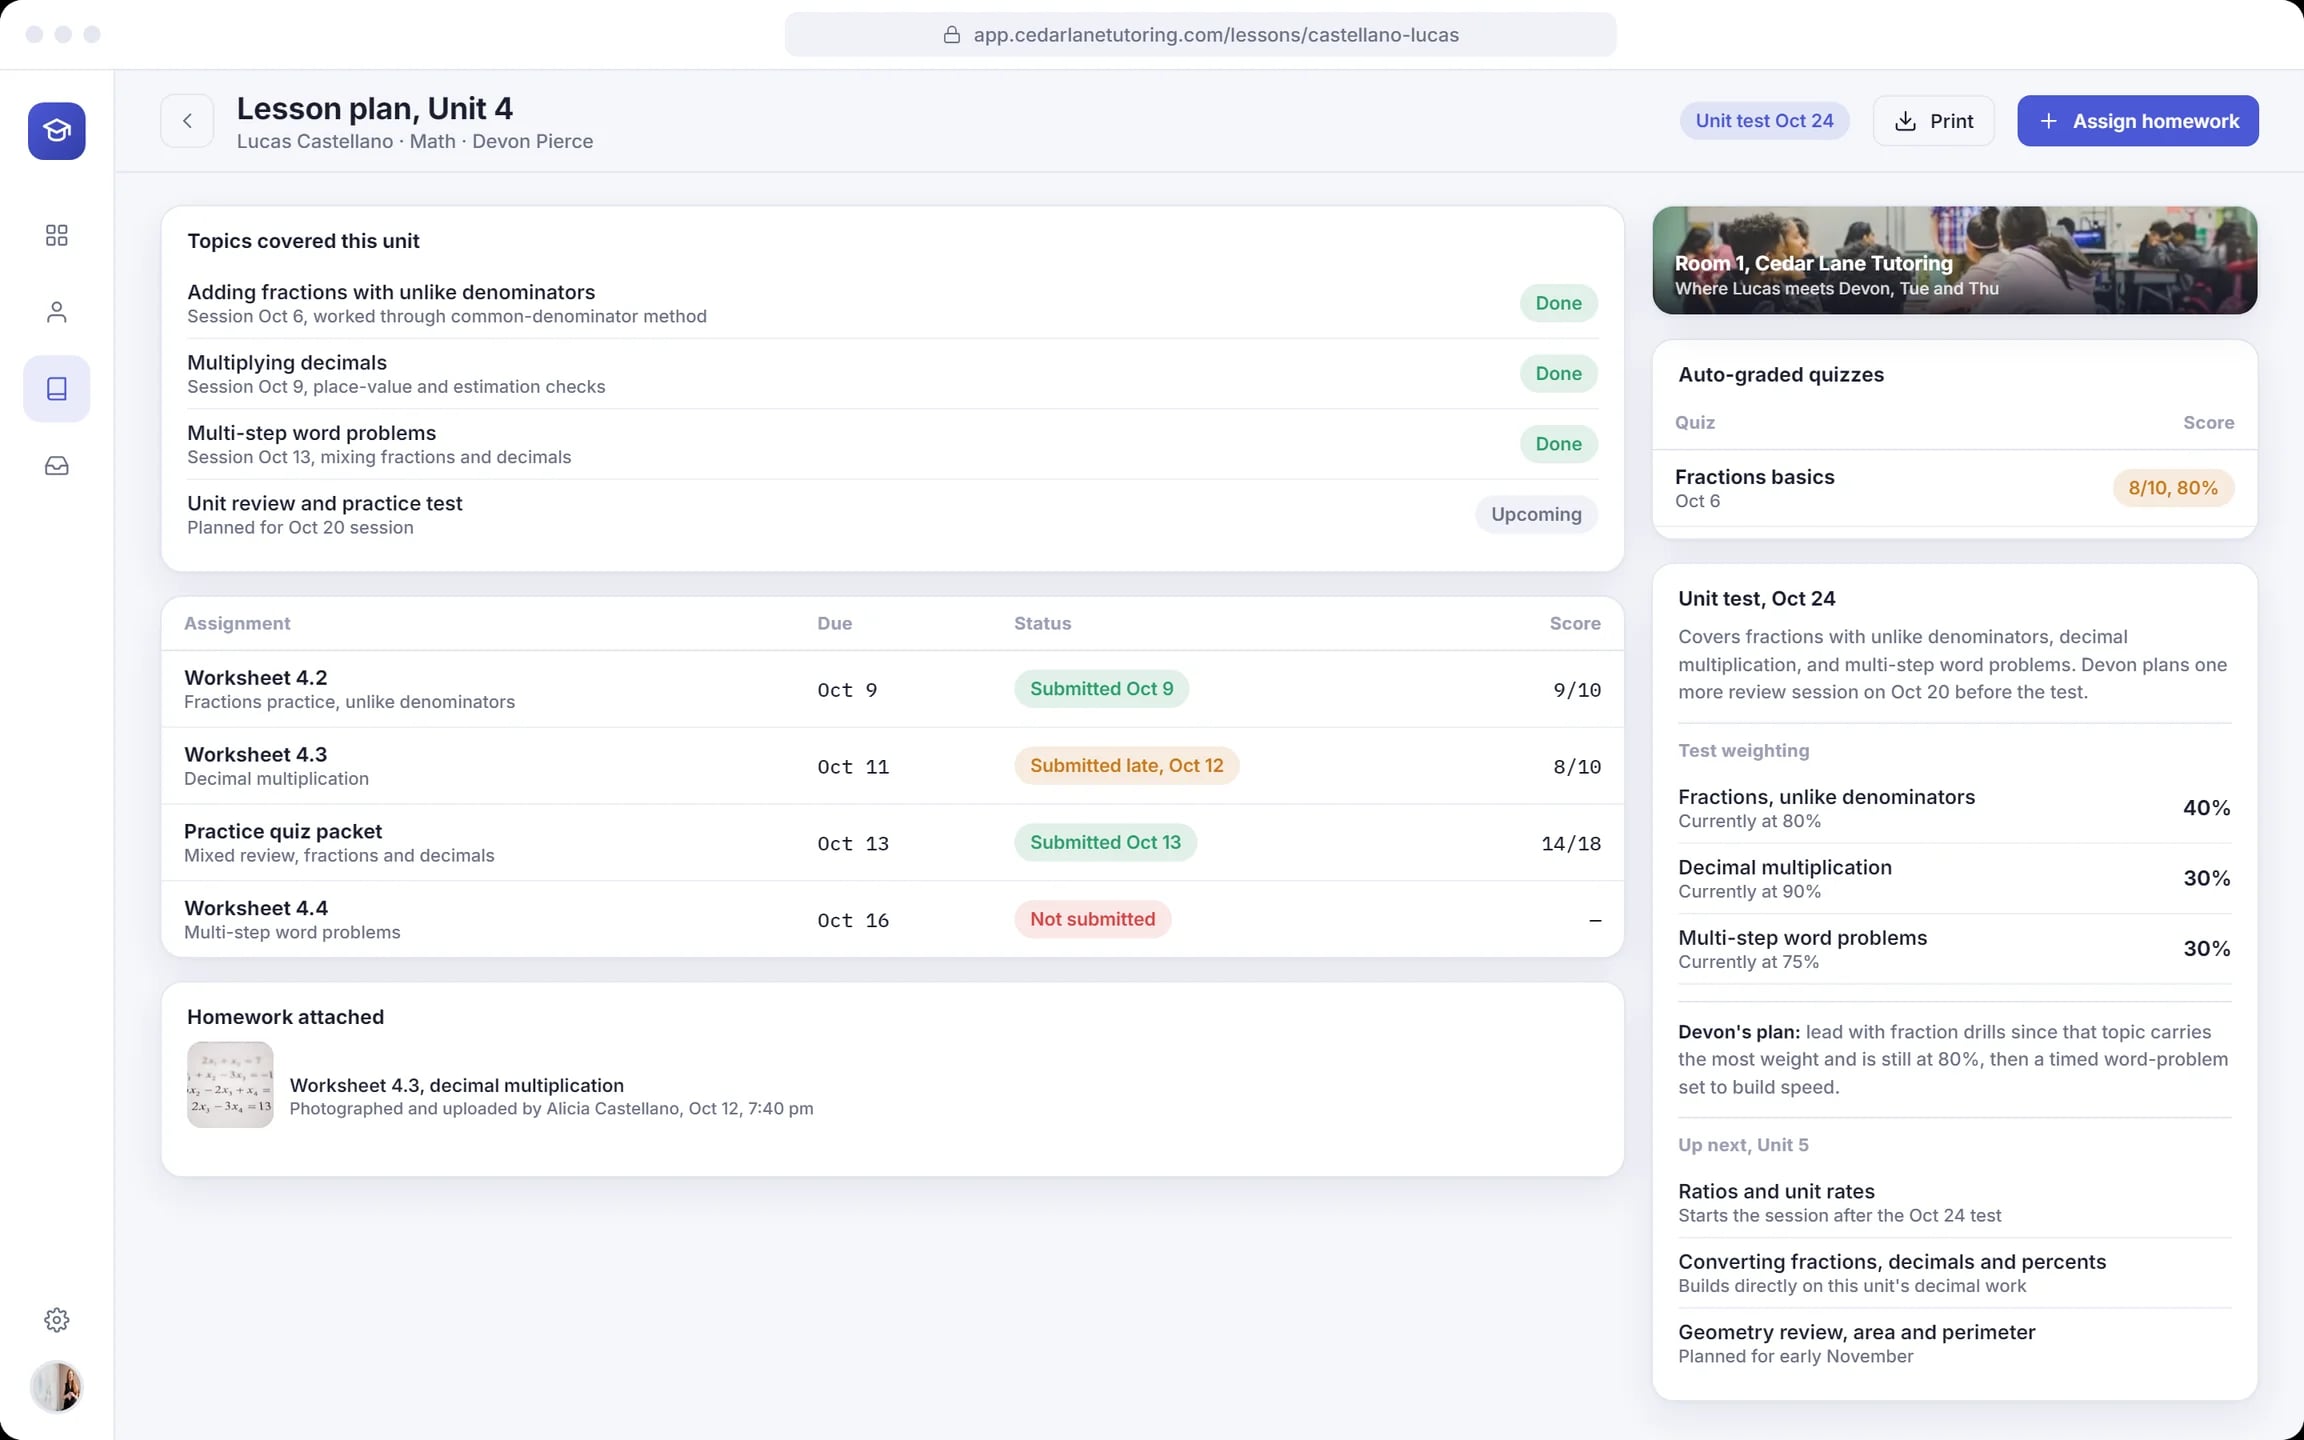Open Converting fractions, decimals and percents item

1954,1273
